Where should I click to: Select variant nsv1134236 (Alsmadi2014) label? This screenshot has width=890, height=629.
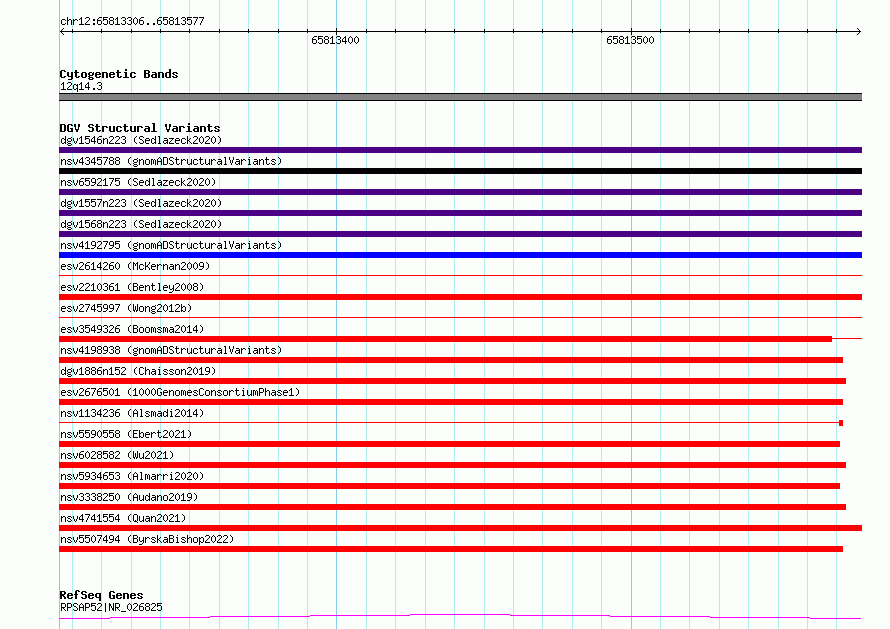132,413
